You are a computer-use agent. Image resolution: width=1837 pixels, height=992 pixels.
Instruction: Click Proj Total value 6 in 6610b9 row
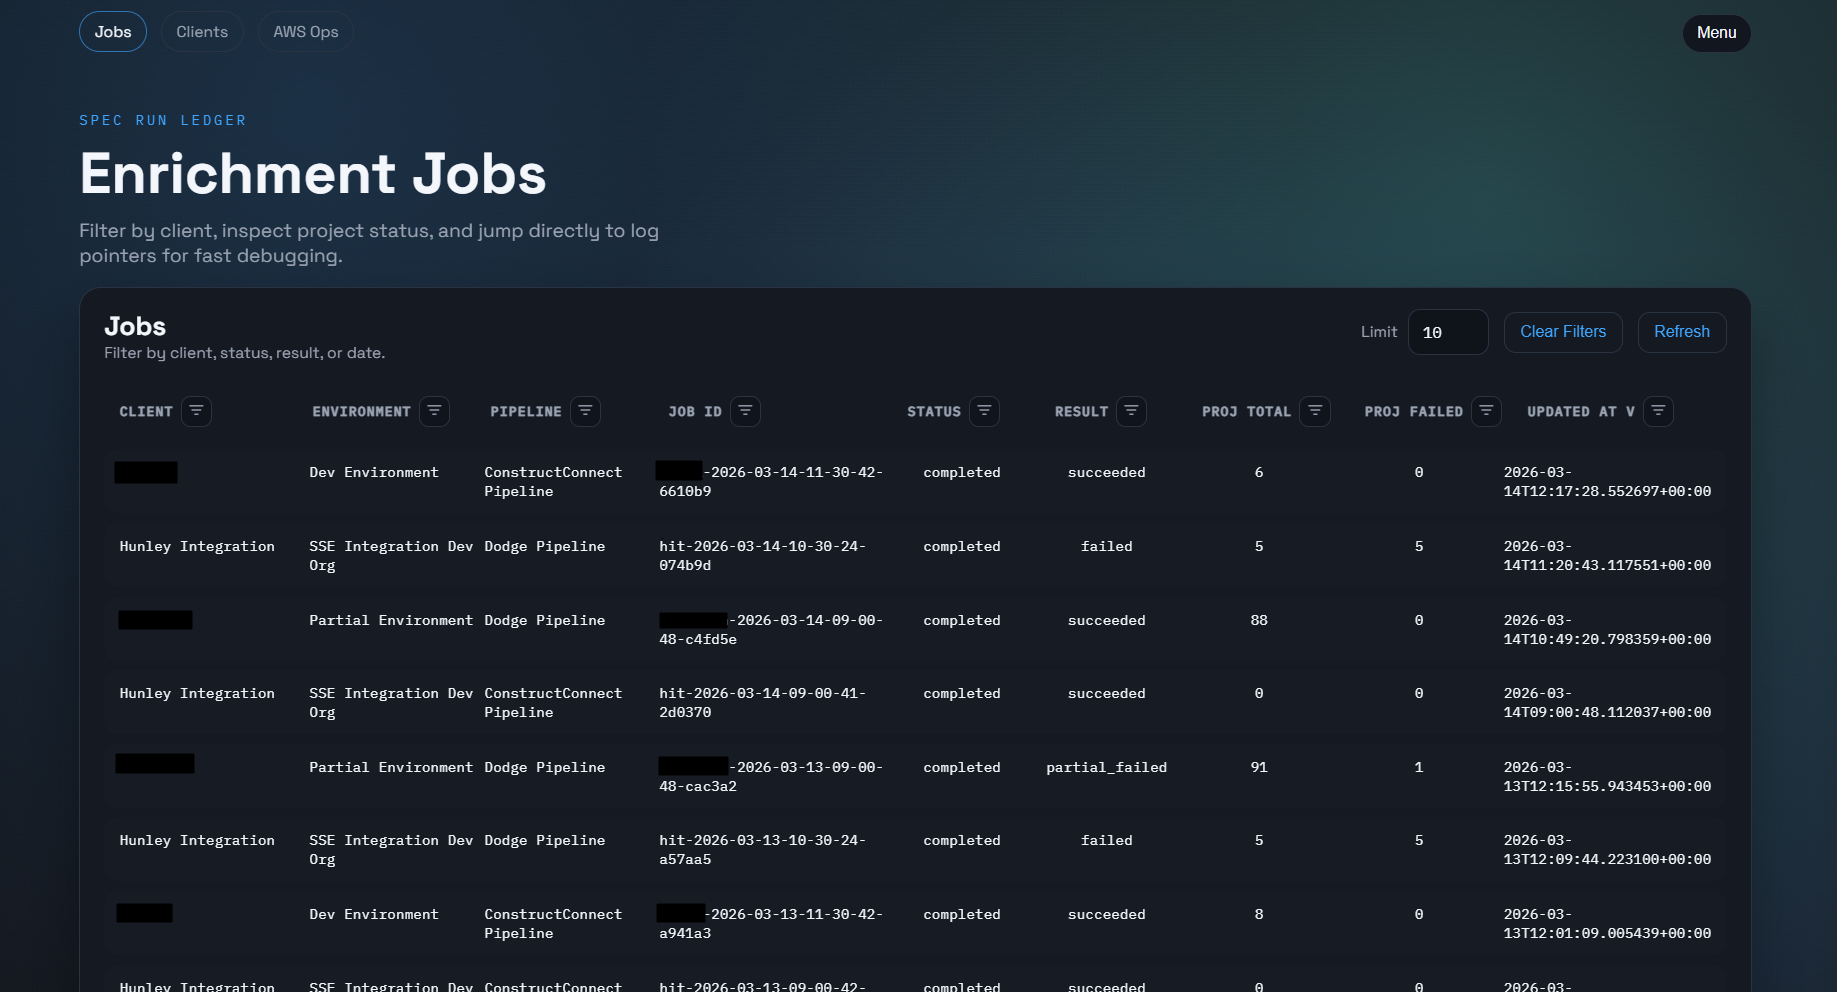pos(1259,472)
